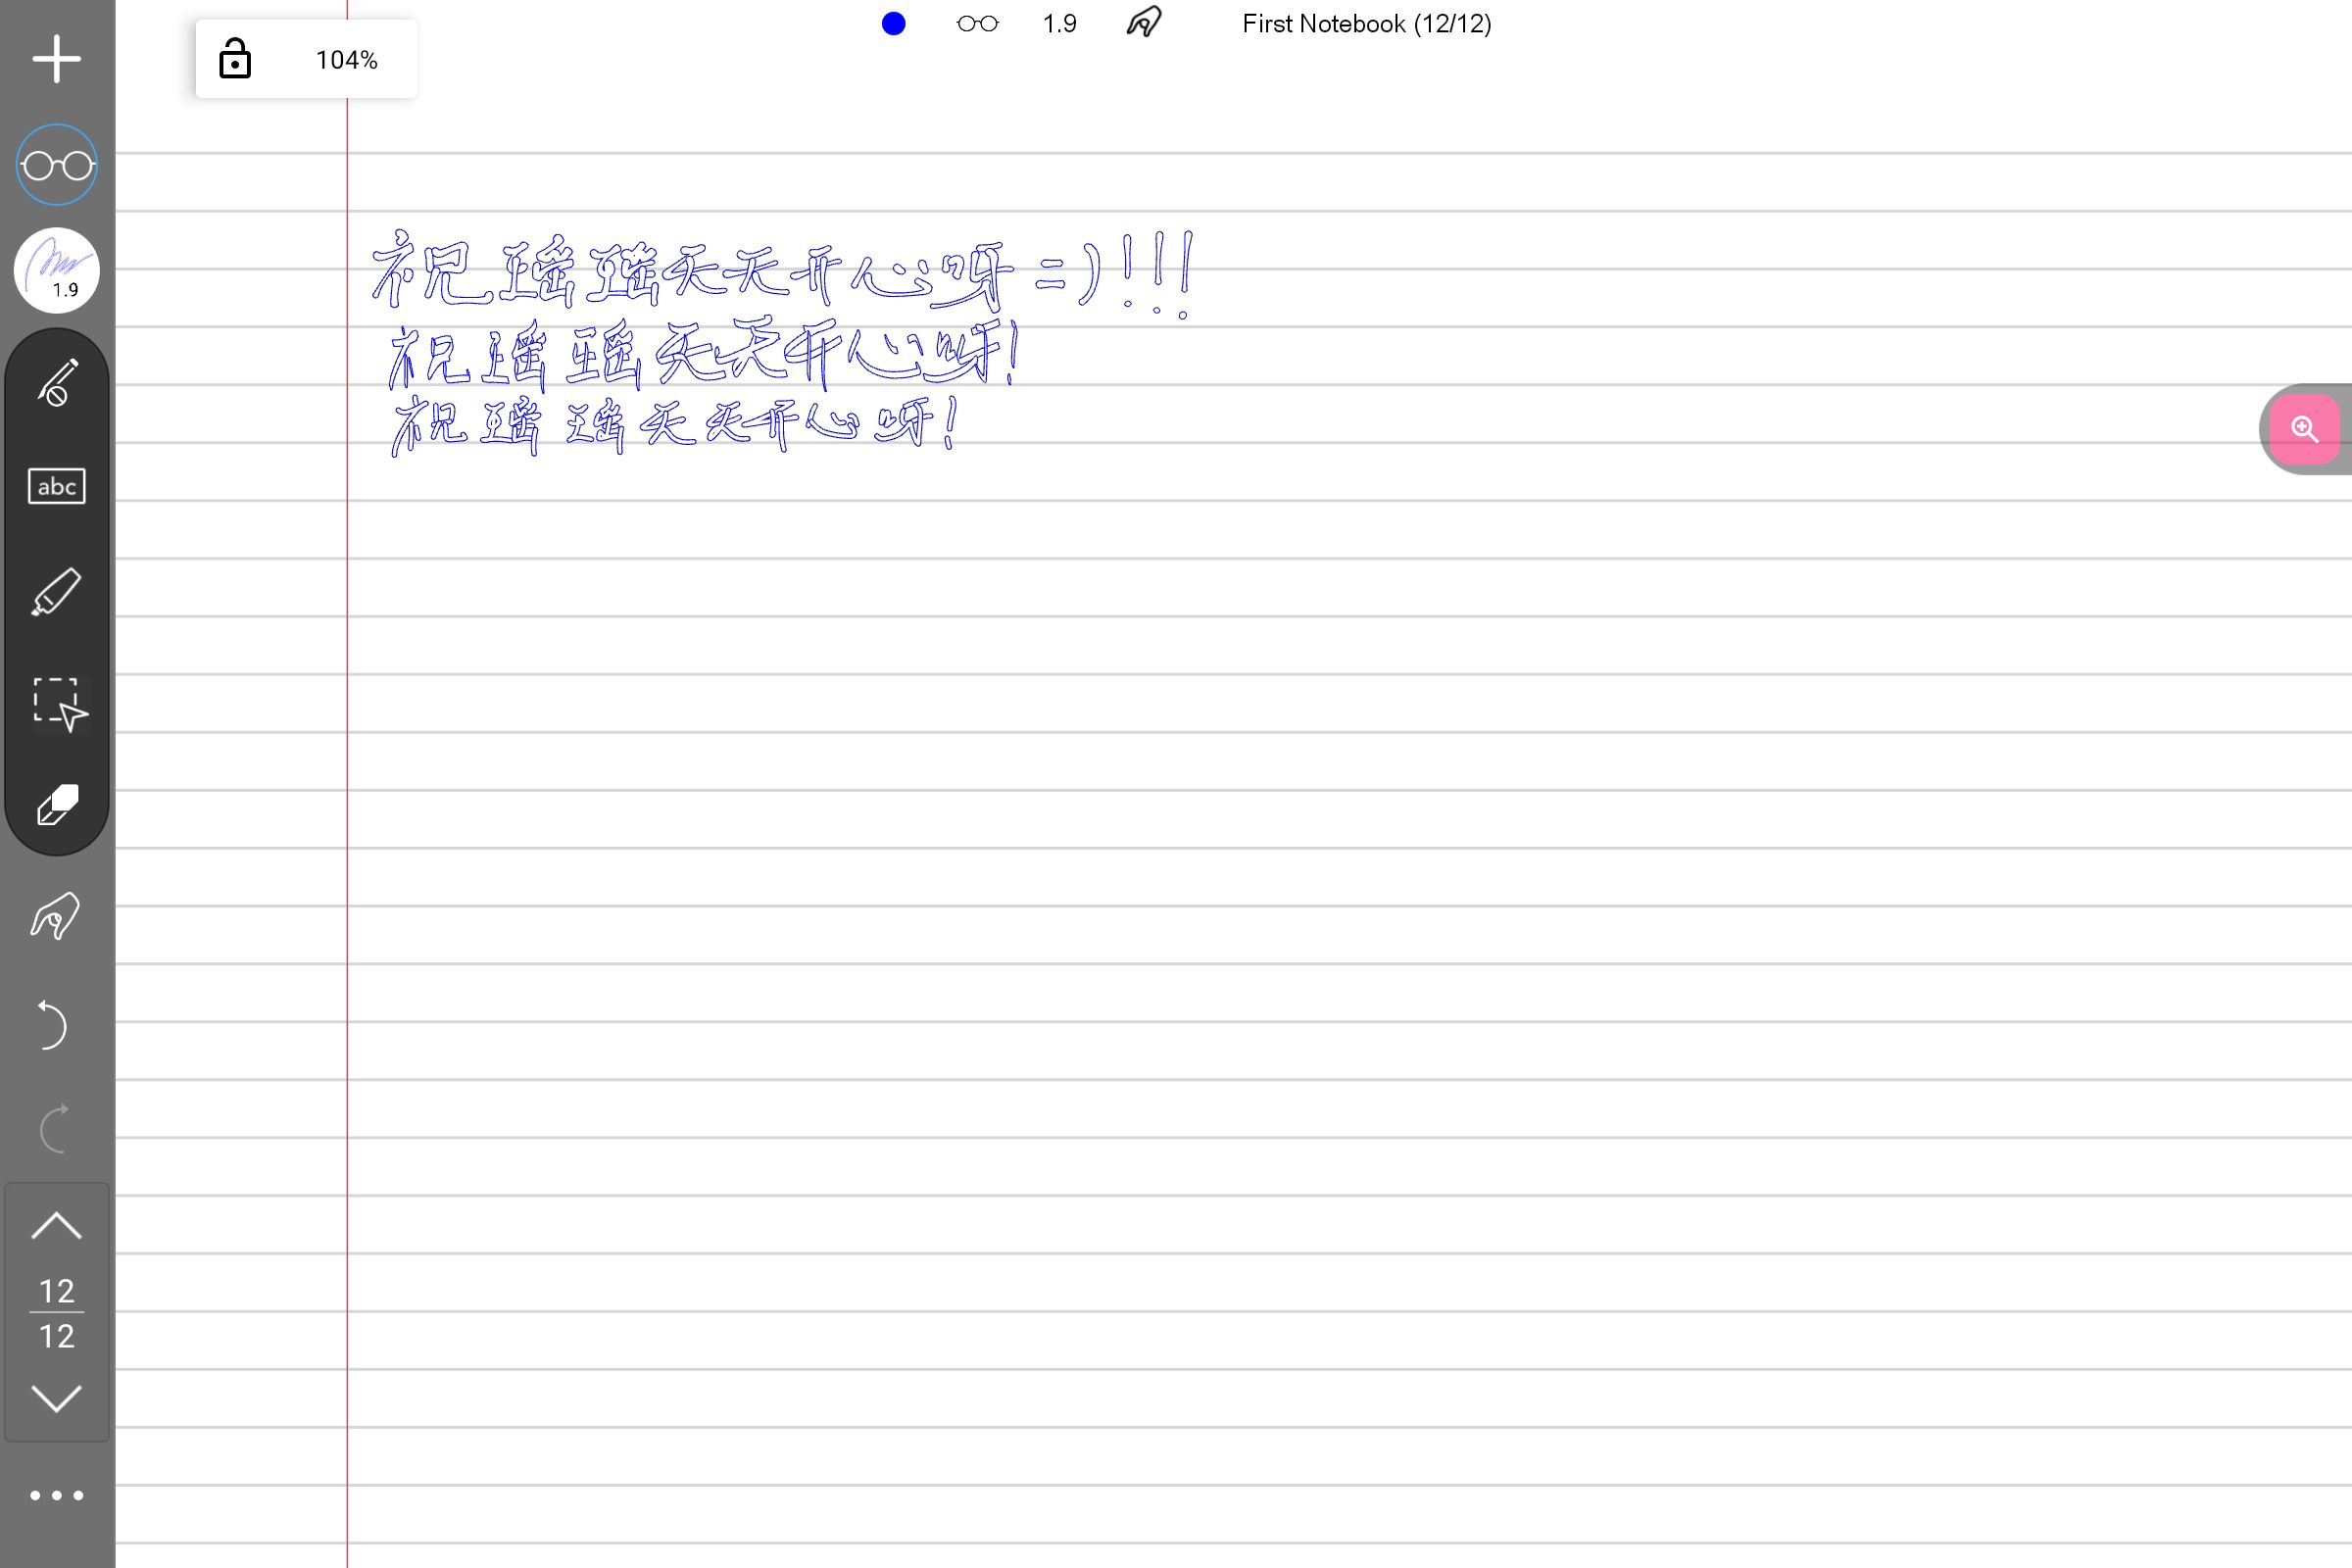Click the glasses reading mode icon in sidebar
Image resolution: width=2352 pixels, height=1568 pixels.
pos(57,165)
